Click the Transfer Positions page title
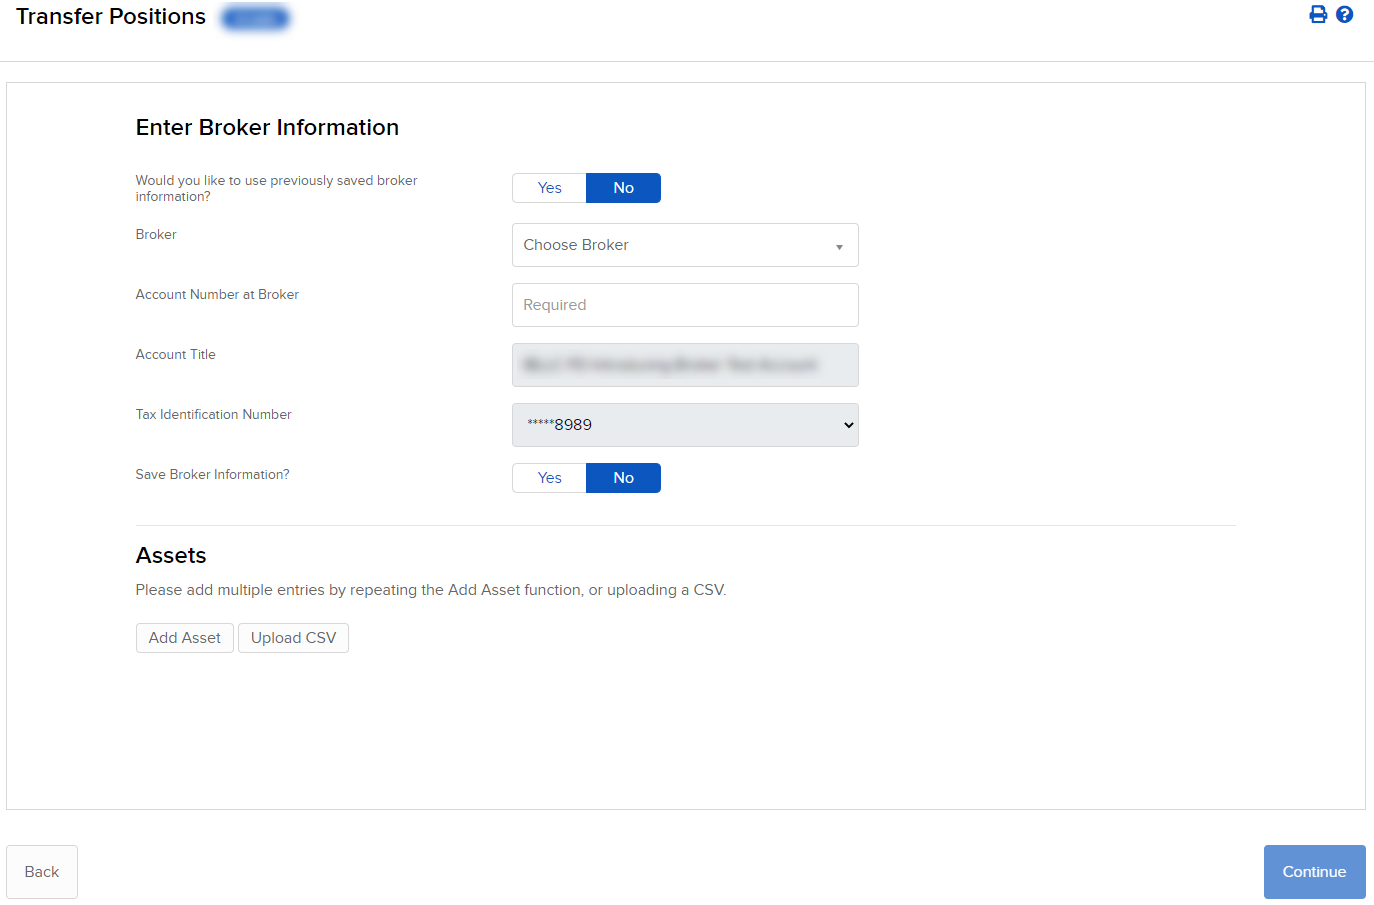Viewport: 1374px width, 905px height. pos(110,16)
